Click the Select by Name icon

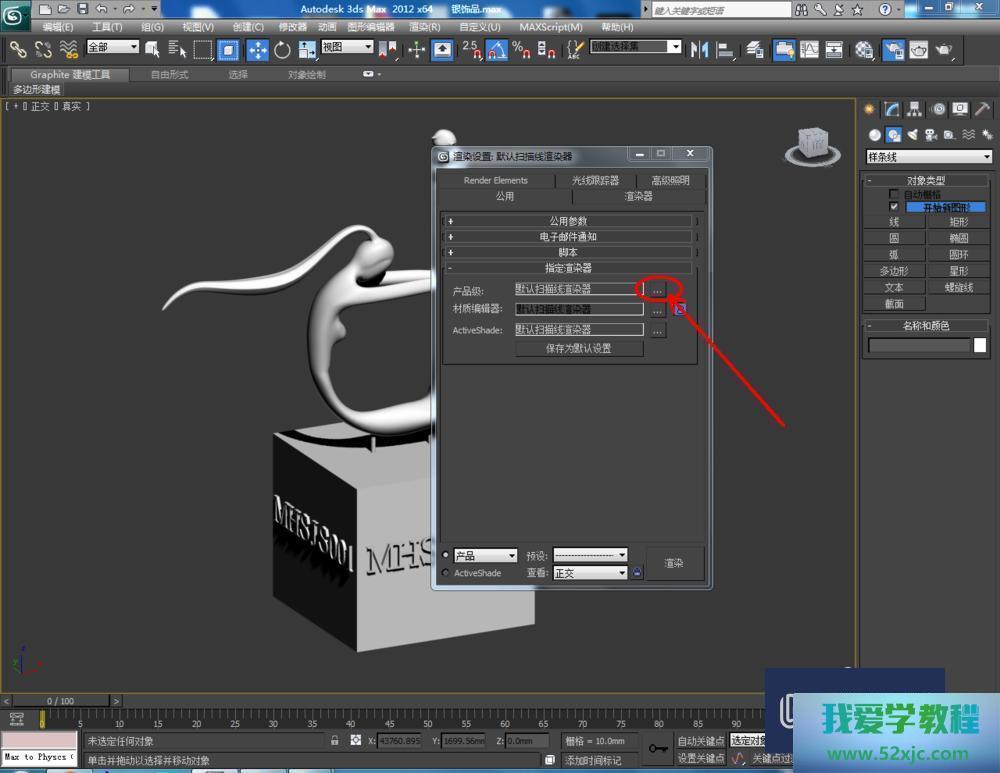tap(178, 49)
